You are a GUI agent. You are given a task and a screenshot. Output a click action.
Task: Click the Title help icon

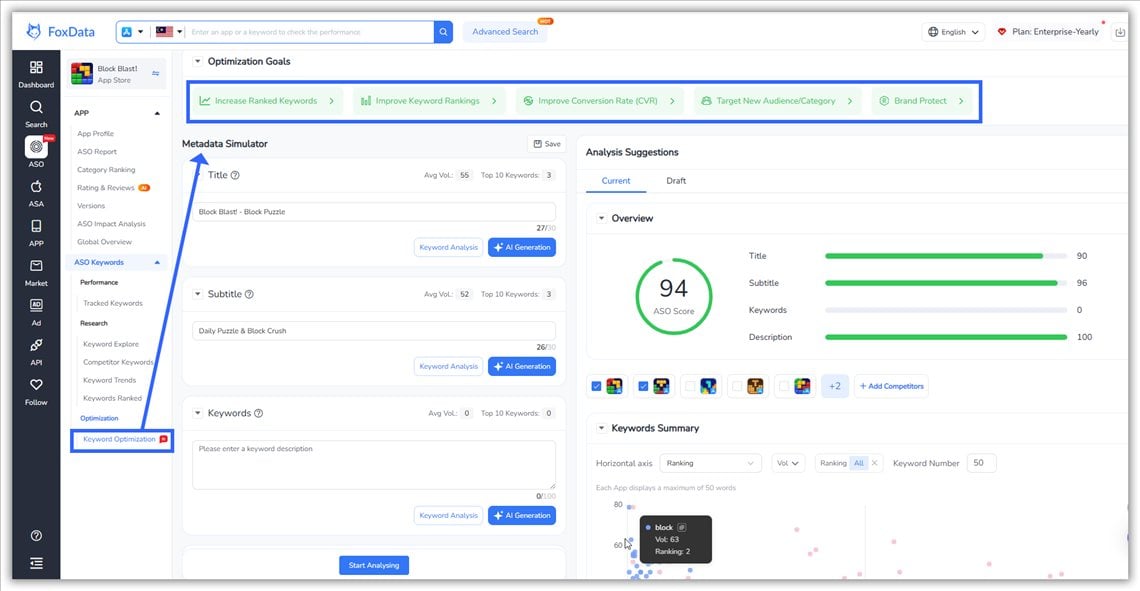point(235,175)
